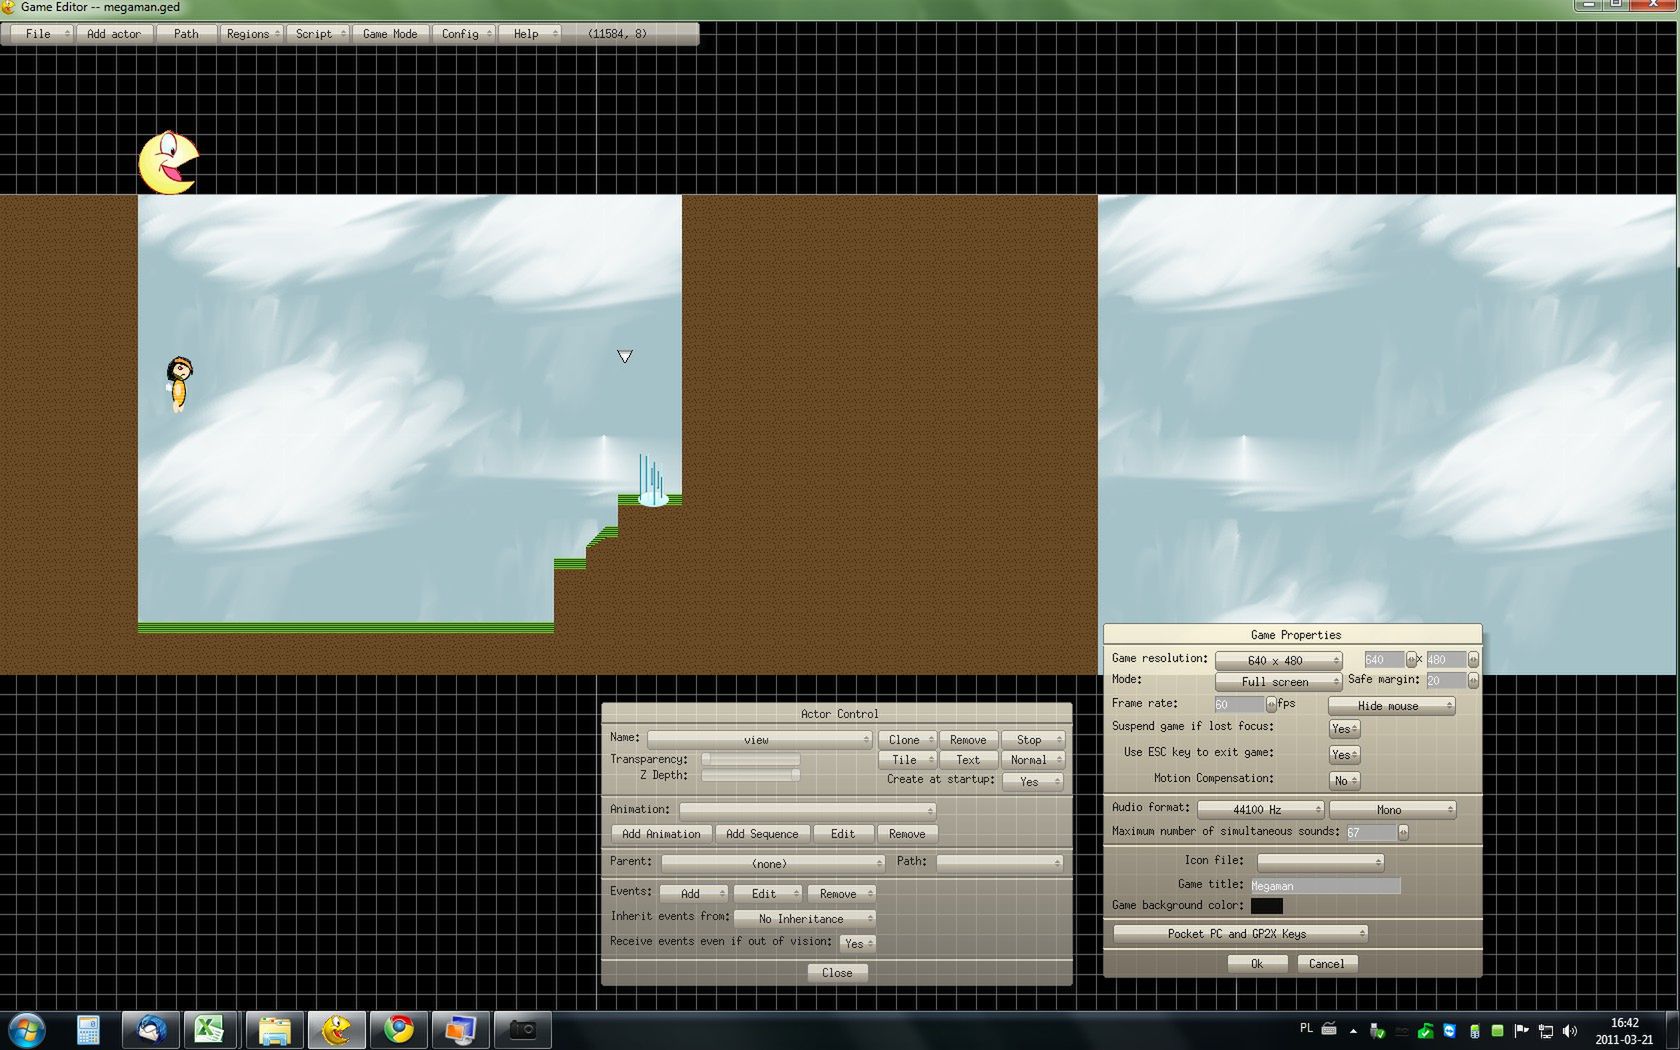Open Excel from the taskbar
1680x1050 pixels.
209,1030
